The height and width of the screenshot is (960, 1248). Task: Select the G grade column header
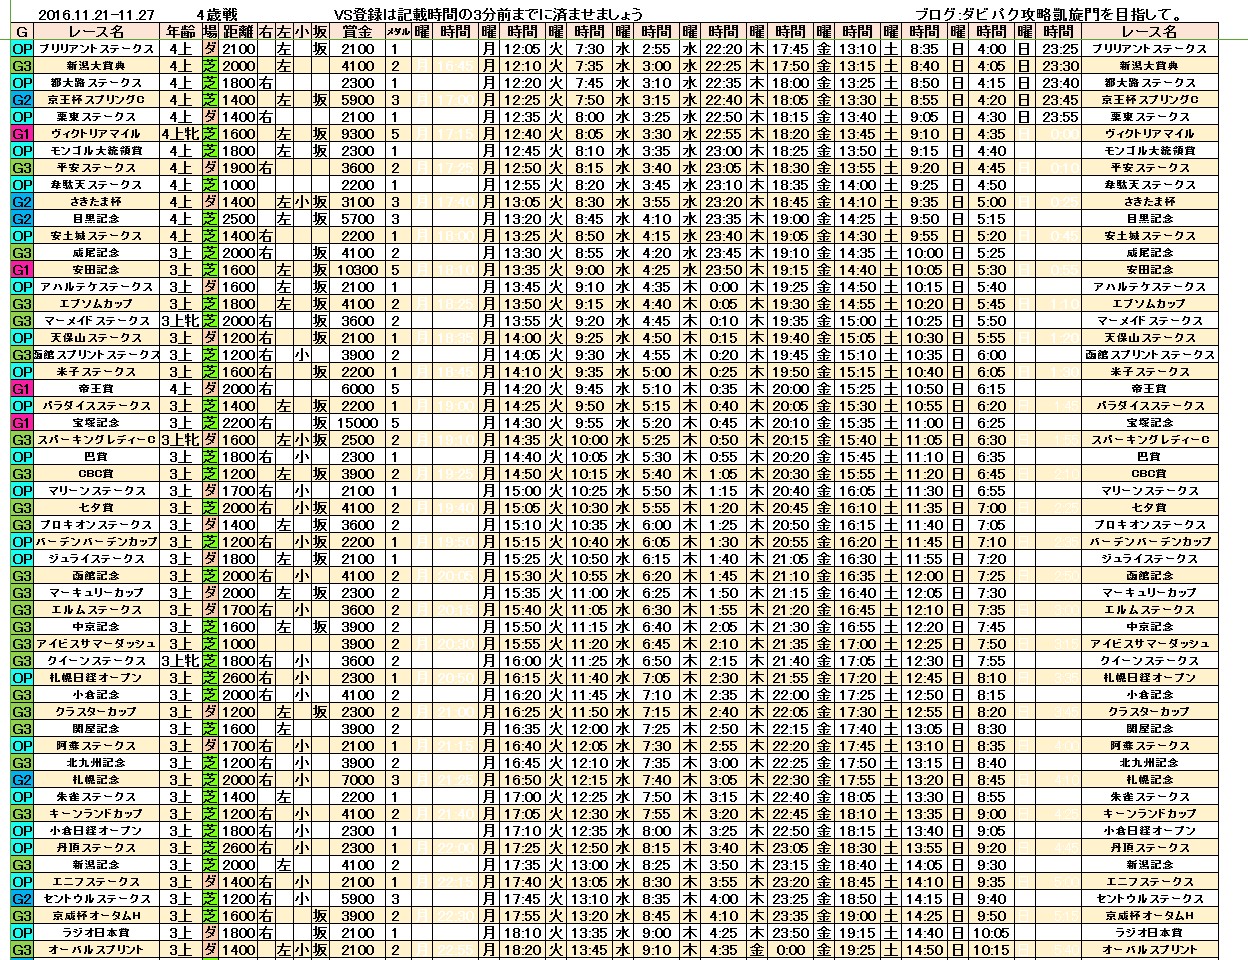22,31
